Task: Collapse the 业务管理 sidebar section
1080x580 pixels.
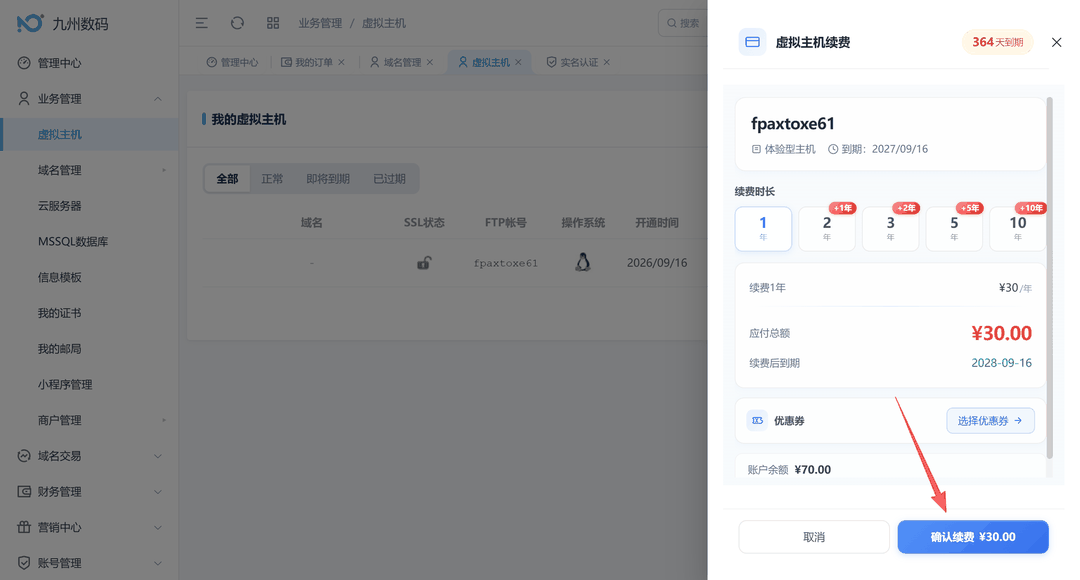Action: [x=158, y=99]
